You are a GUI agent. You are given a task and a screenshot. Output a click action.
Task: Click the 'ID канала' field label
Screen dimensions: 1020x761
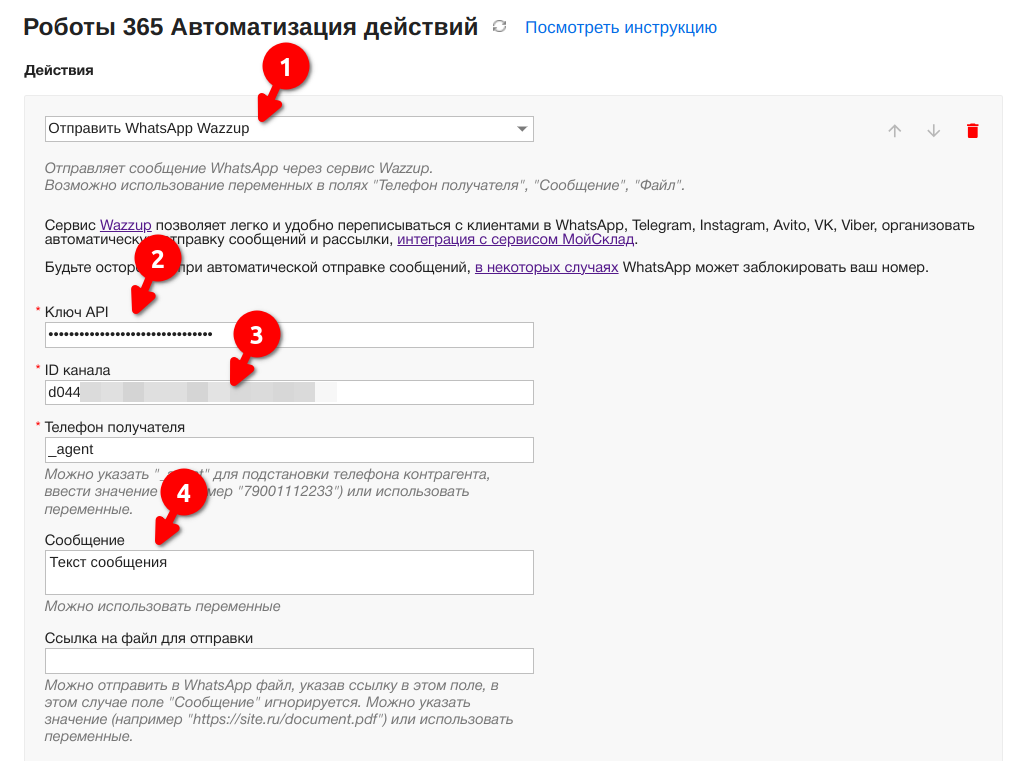(x=77, y=370)
